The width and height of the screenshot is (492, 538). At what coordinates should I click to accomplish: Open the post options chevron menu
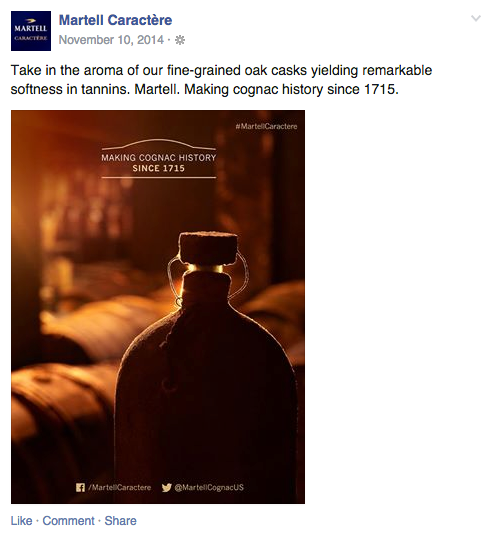(x=476, y=18)
